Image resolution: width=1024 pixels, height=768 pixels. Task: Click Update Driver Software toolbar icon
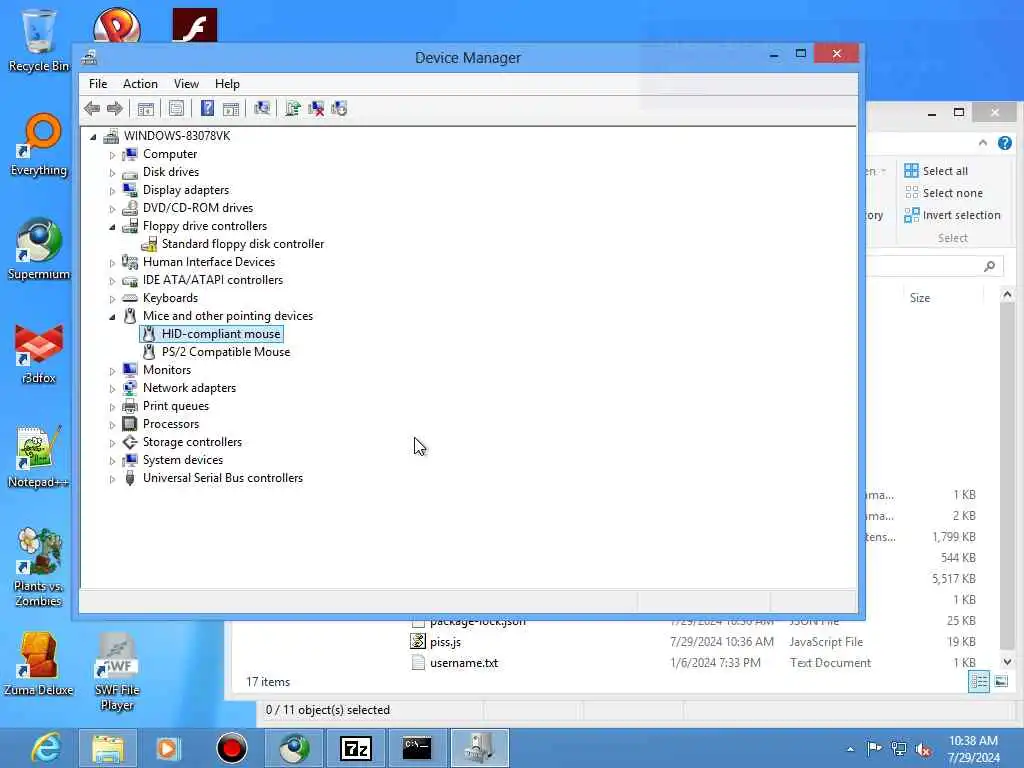[293, 108]
